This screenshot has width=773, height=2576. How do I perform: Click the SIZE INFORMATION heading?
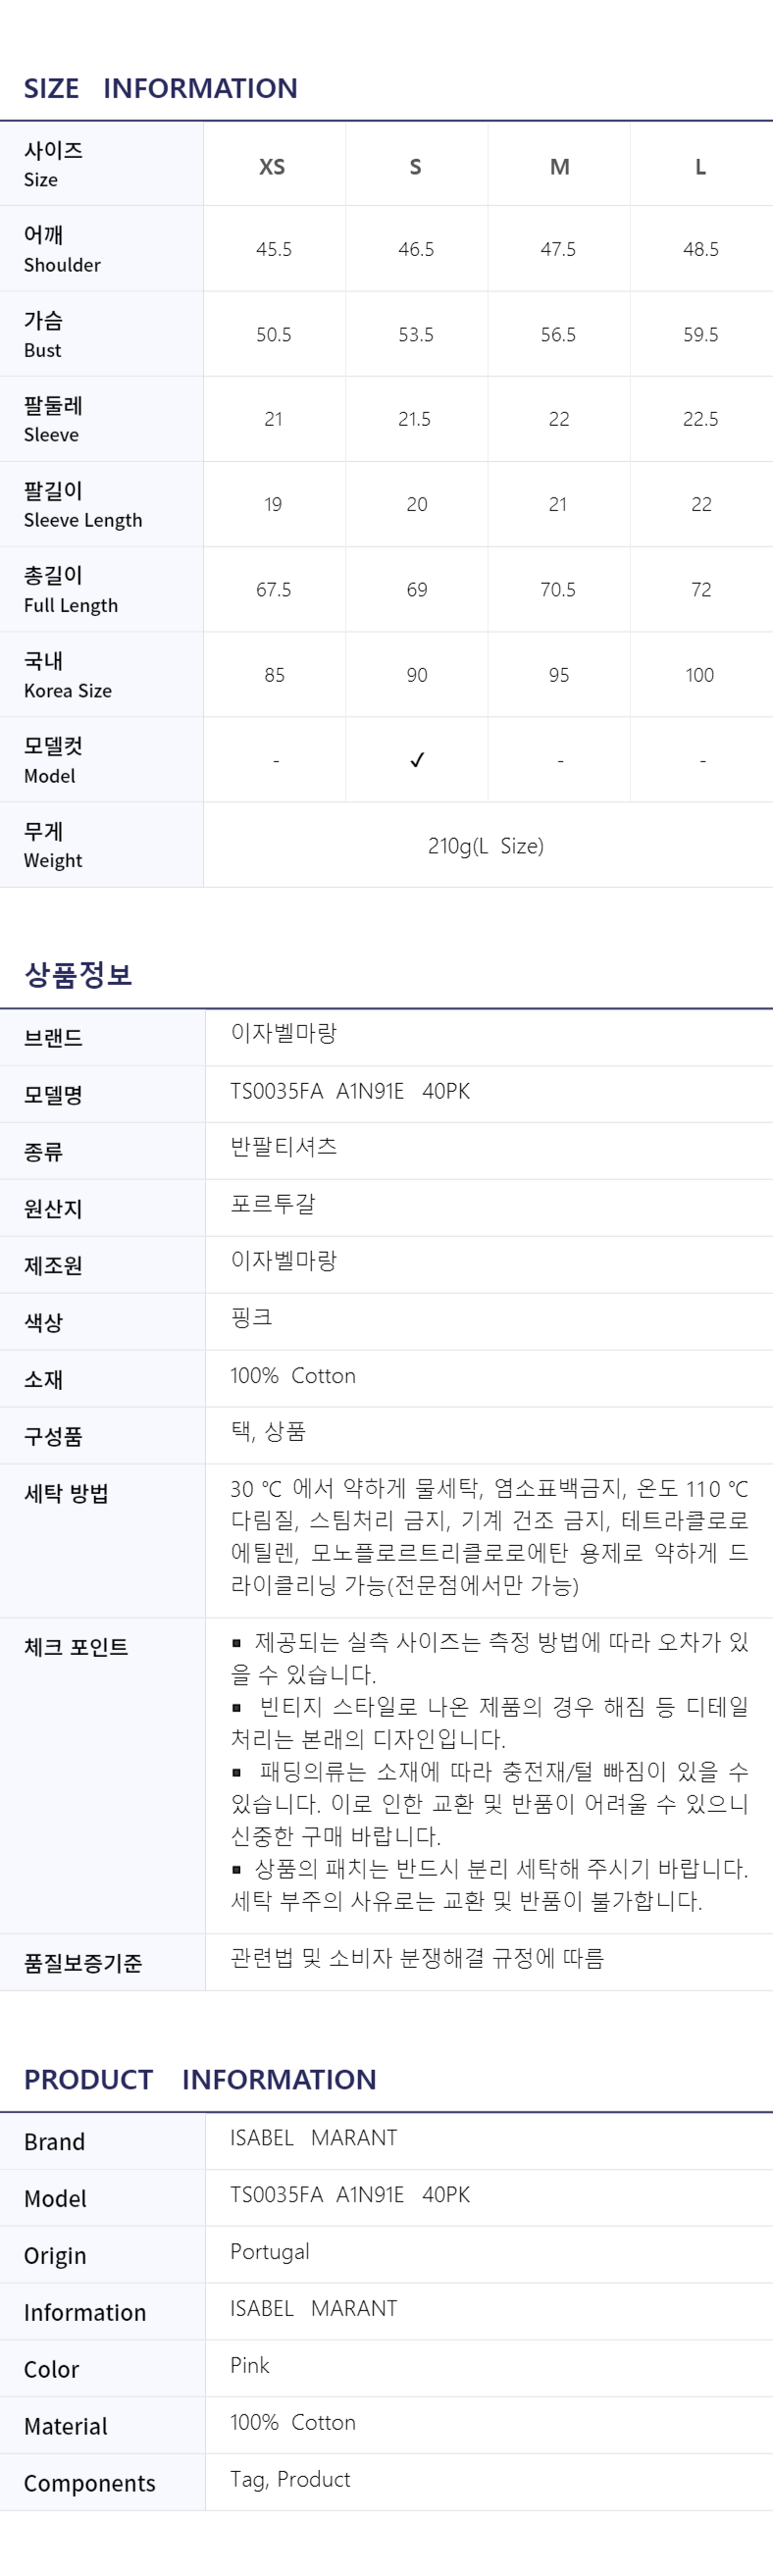pos(161,88)
